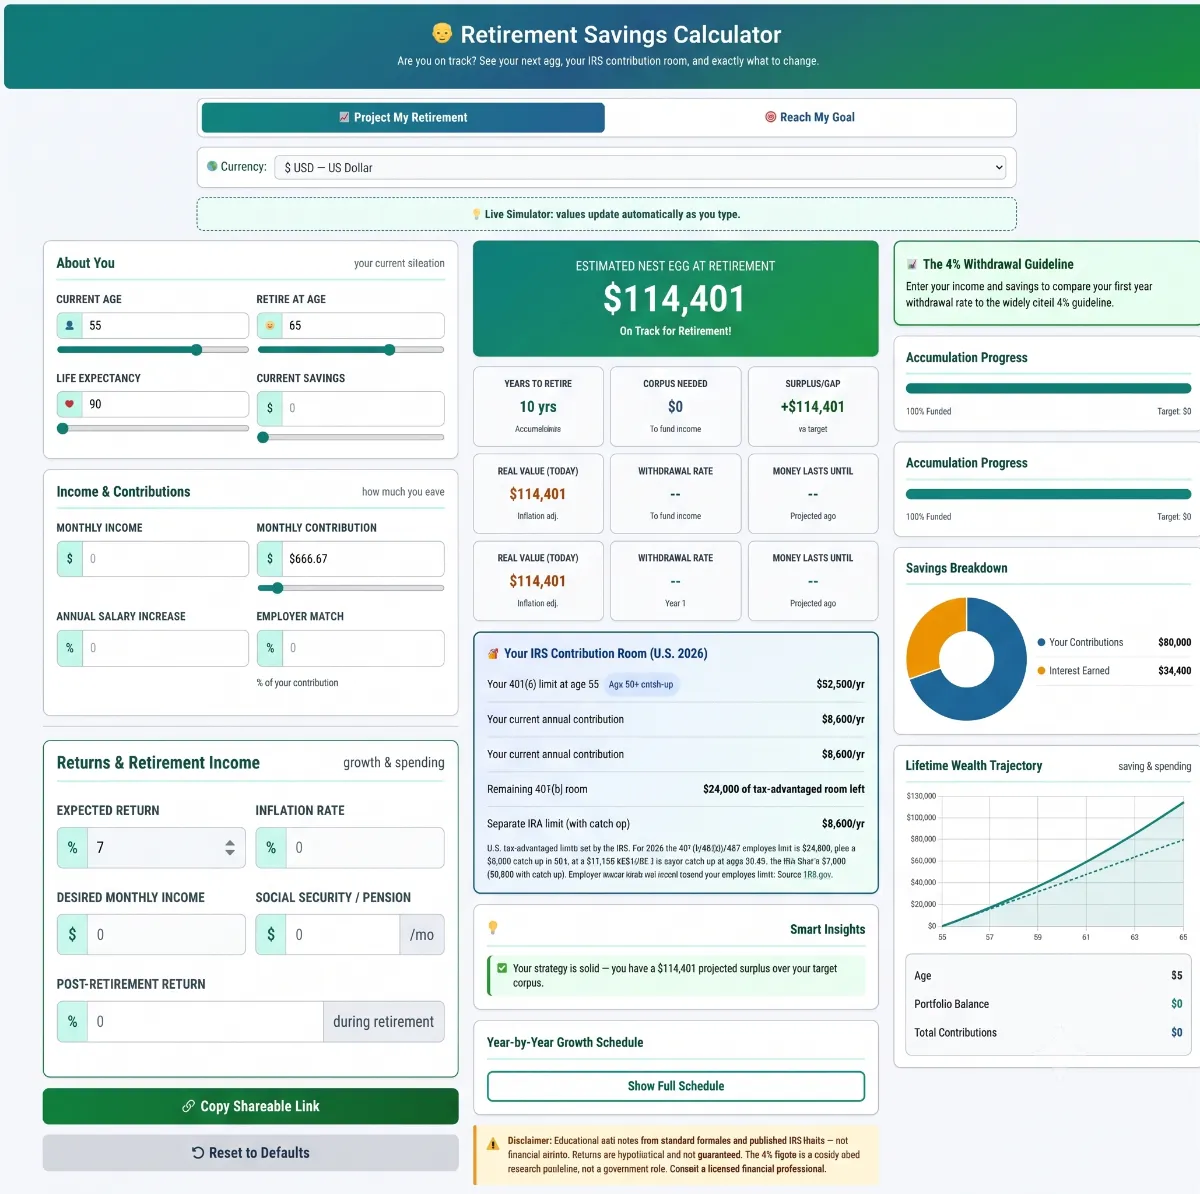
Task: Click the dollar icon beside Monthly Contribution
Action: (269, 558)
